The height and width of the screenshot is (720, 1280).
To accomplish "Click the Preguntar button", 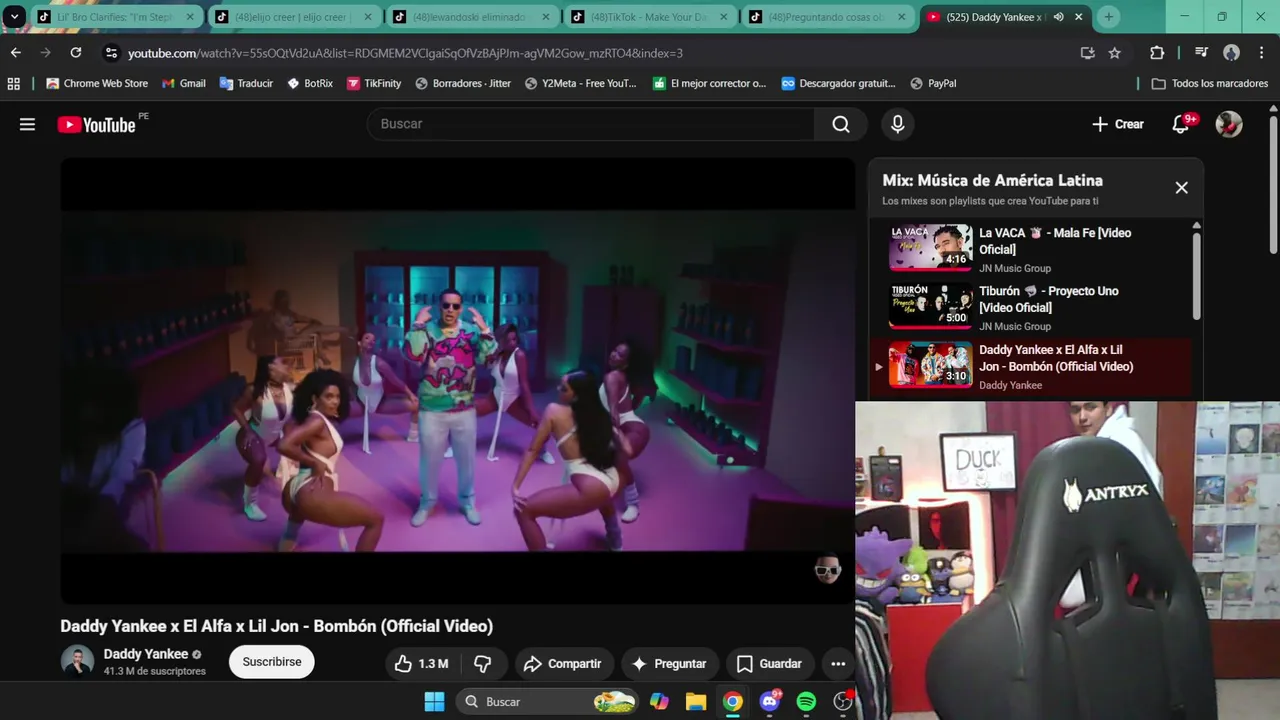I will tap(669, 663).
